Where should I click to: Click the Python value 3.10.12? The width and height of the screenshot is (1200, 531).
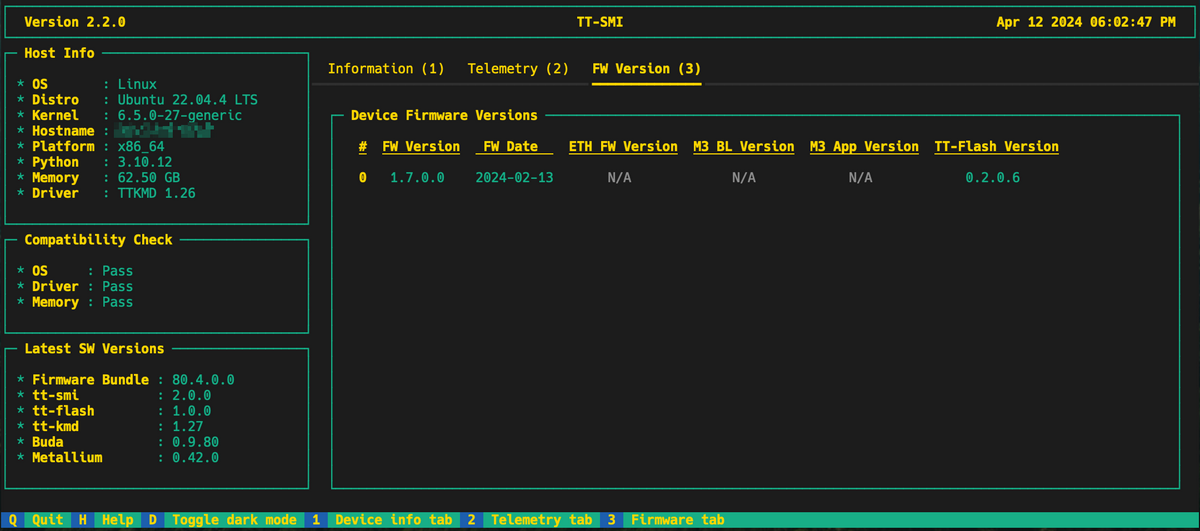(144, 162)
